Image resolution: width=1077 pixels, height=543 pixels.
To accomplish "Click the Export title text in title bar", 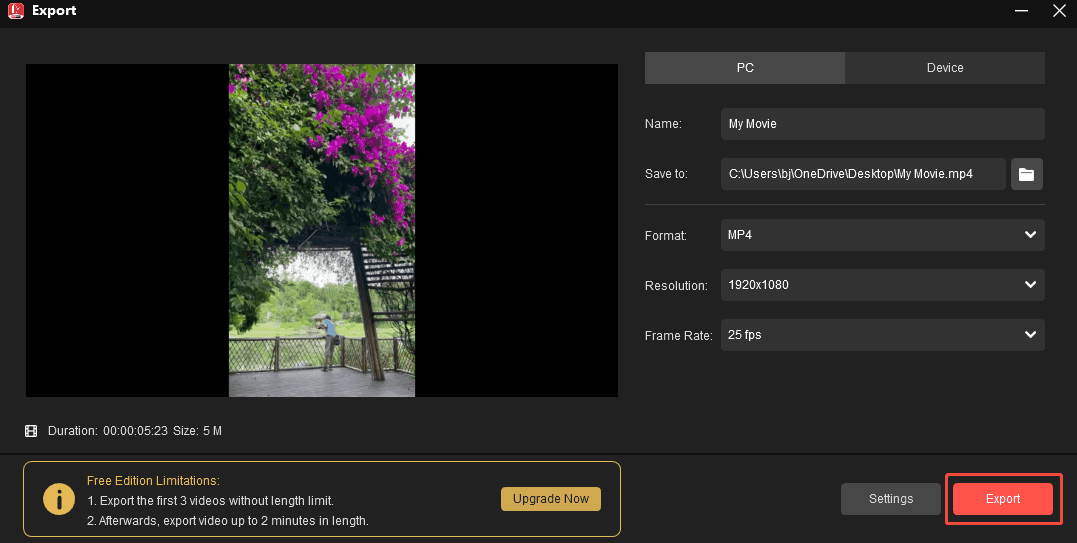I will pos(54,11).
